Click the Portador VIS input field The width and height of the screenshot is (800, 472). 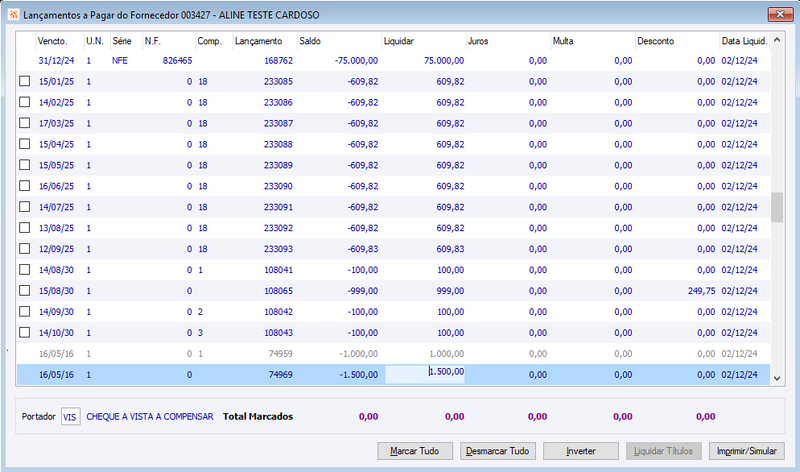pos(70,417)
